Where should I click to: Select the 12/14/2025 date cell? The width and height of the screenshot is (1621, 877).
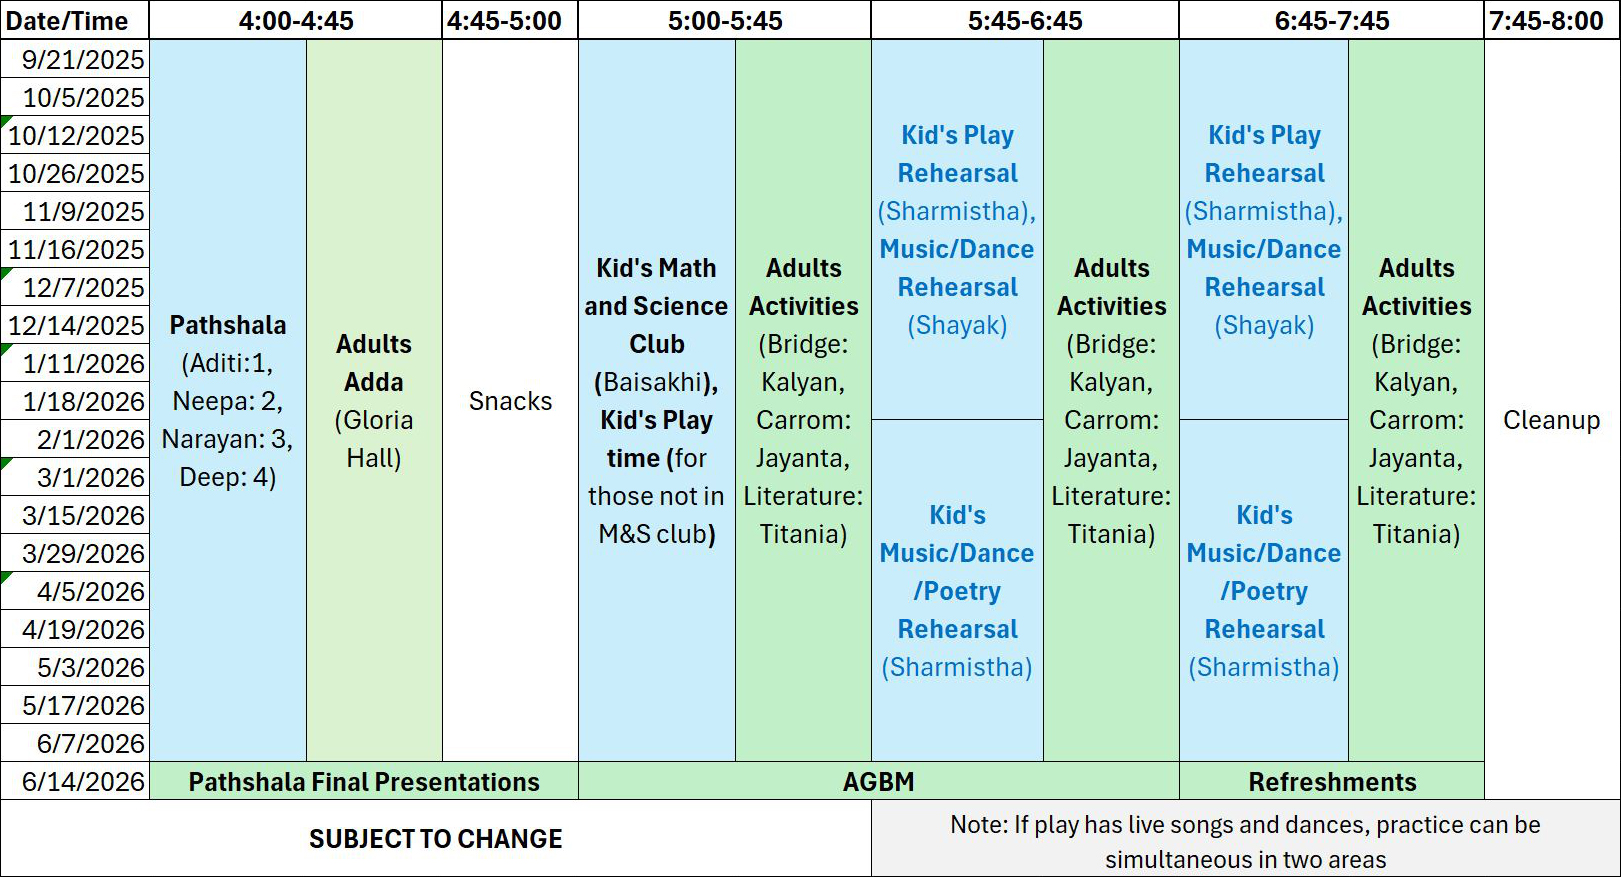[75, 325]
